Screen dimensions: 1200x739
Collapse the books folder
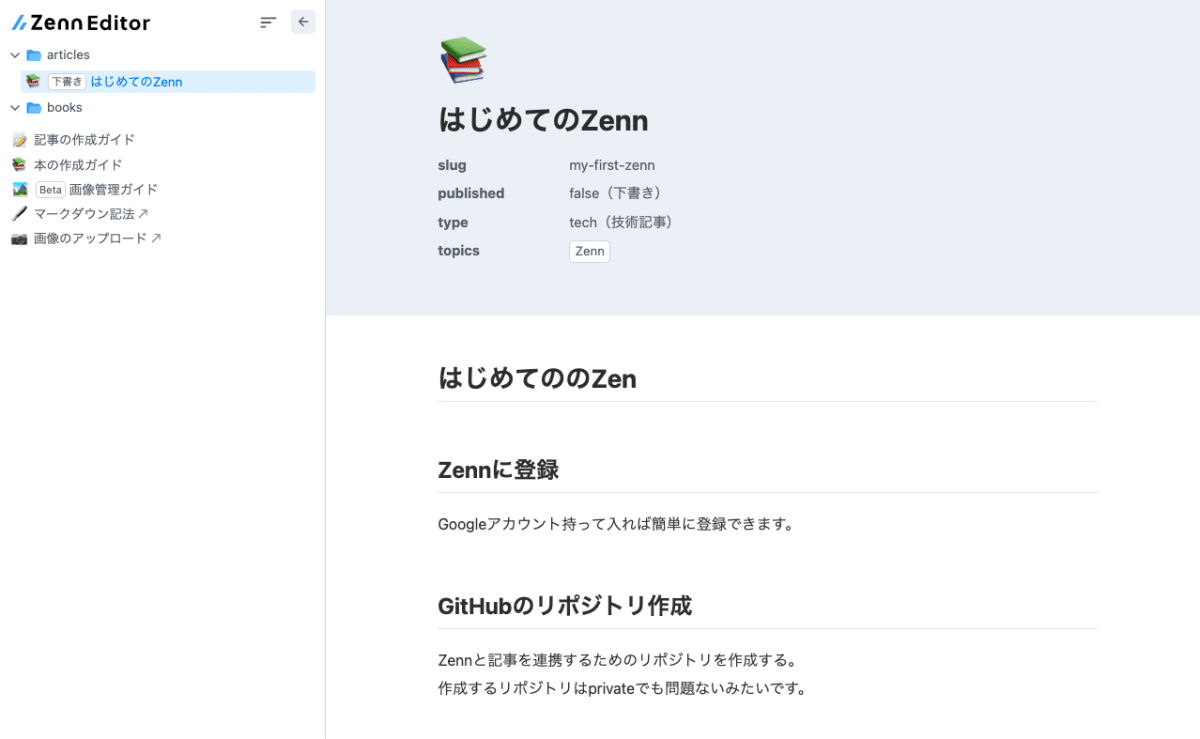(14, 107)
